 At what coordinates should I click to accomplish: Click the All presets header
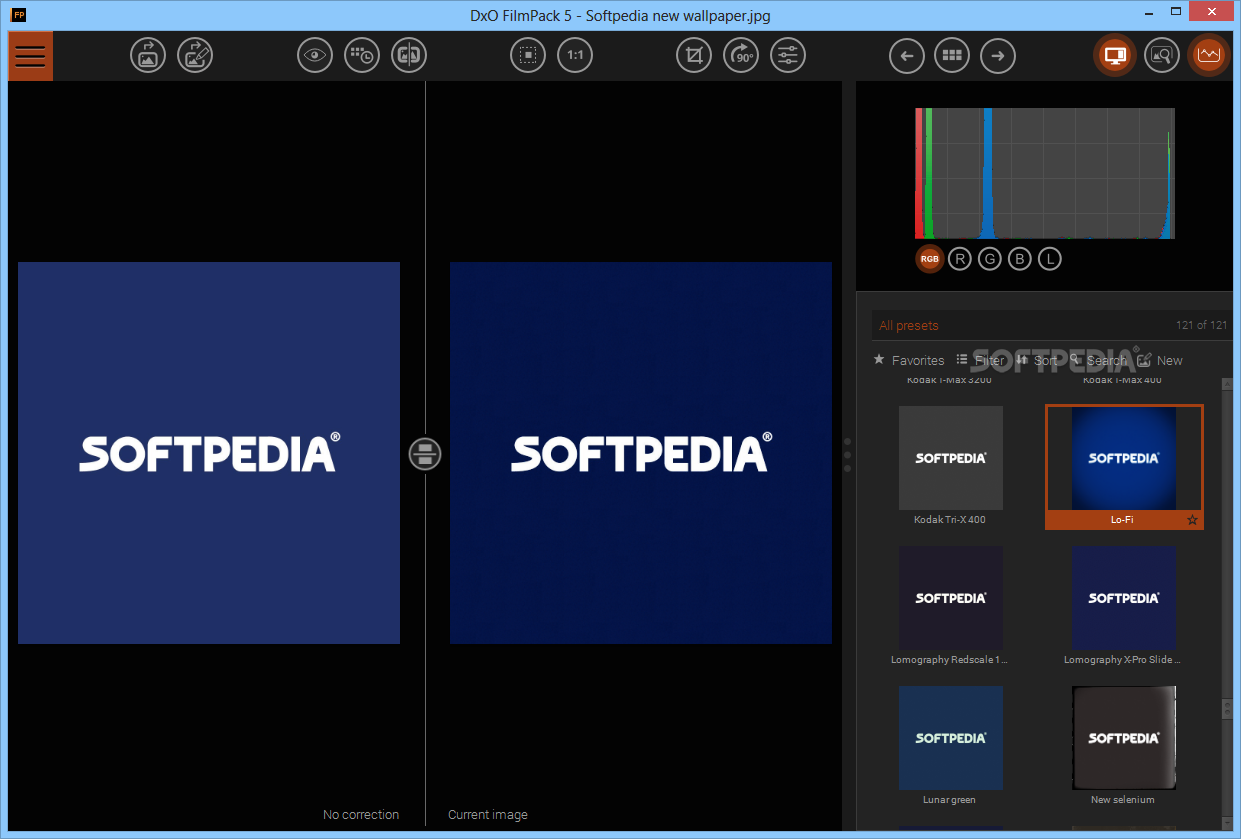(x=909, y=325)
